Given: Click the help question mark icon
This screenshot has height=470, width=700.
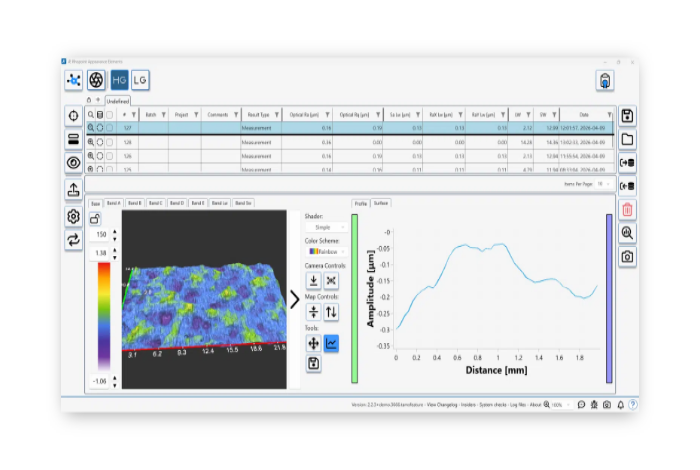Looking at the screenshot, I should coord(633,405).
